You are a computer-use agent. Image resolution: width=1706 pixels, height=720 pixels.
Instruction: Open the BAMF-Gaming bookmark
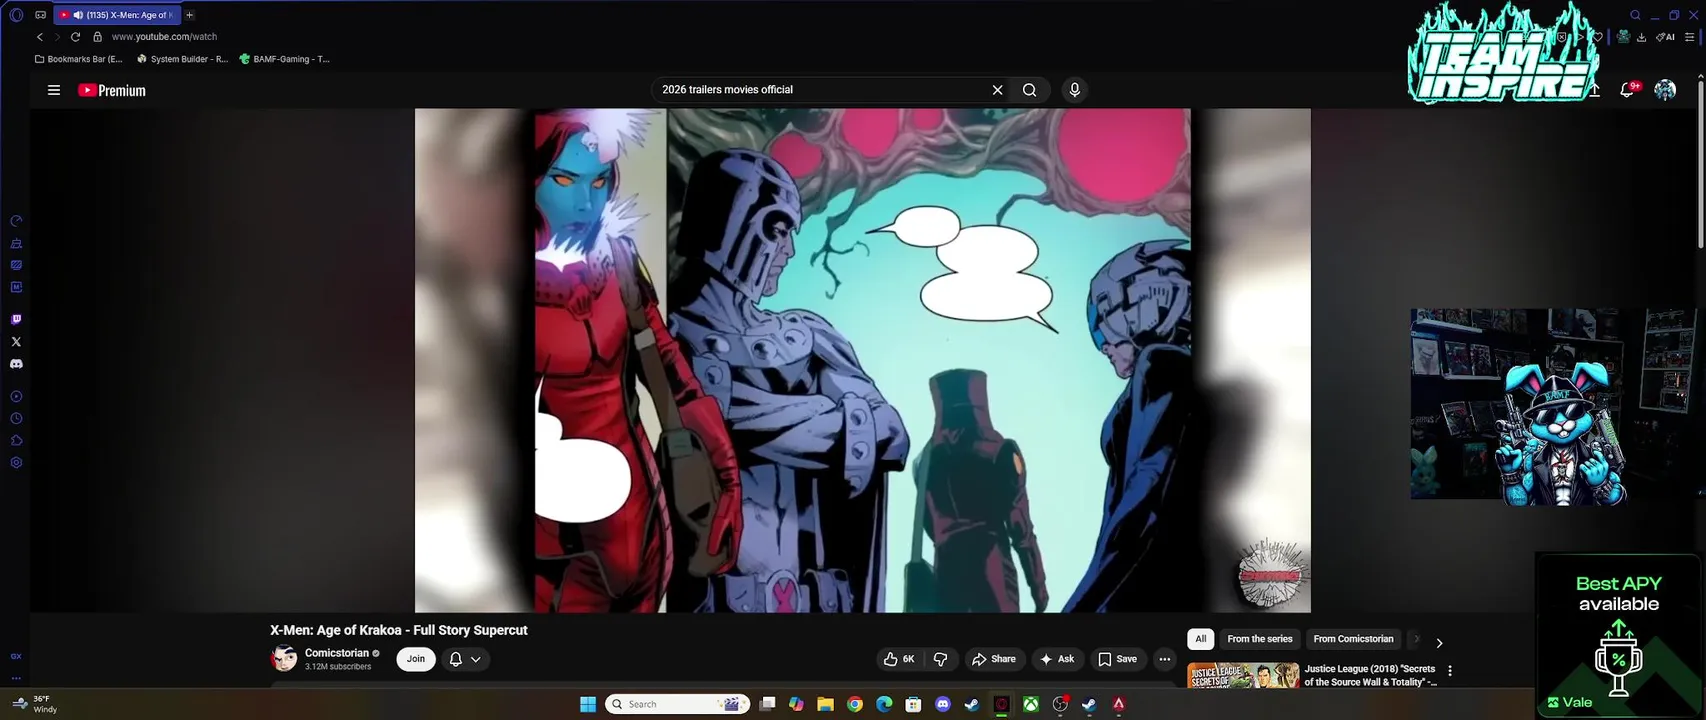coord(284,59)
